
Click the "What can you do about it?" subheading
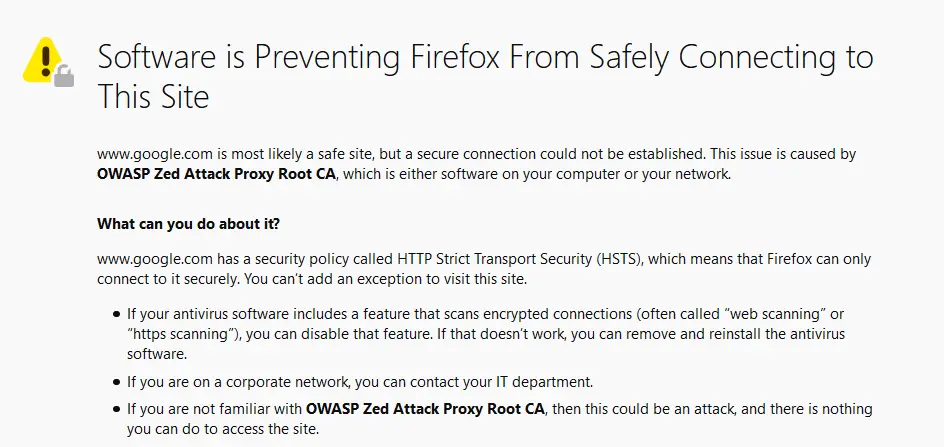click(188, 224)
